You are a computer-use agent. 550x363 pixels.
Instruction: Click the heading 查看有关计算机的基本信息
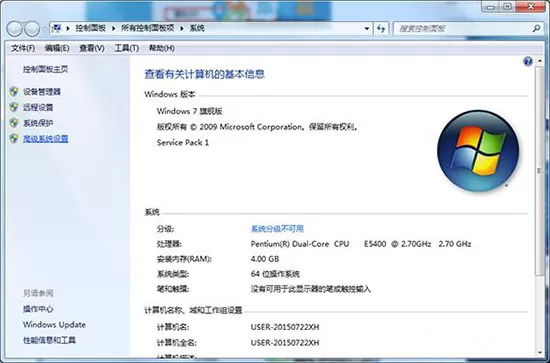[204, 74]
